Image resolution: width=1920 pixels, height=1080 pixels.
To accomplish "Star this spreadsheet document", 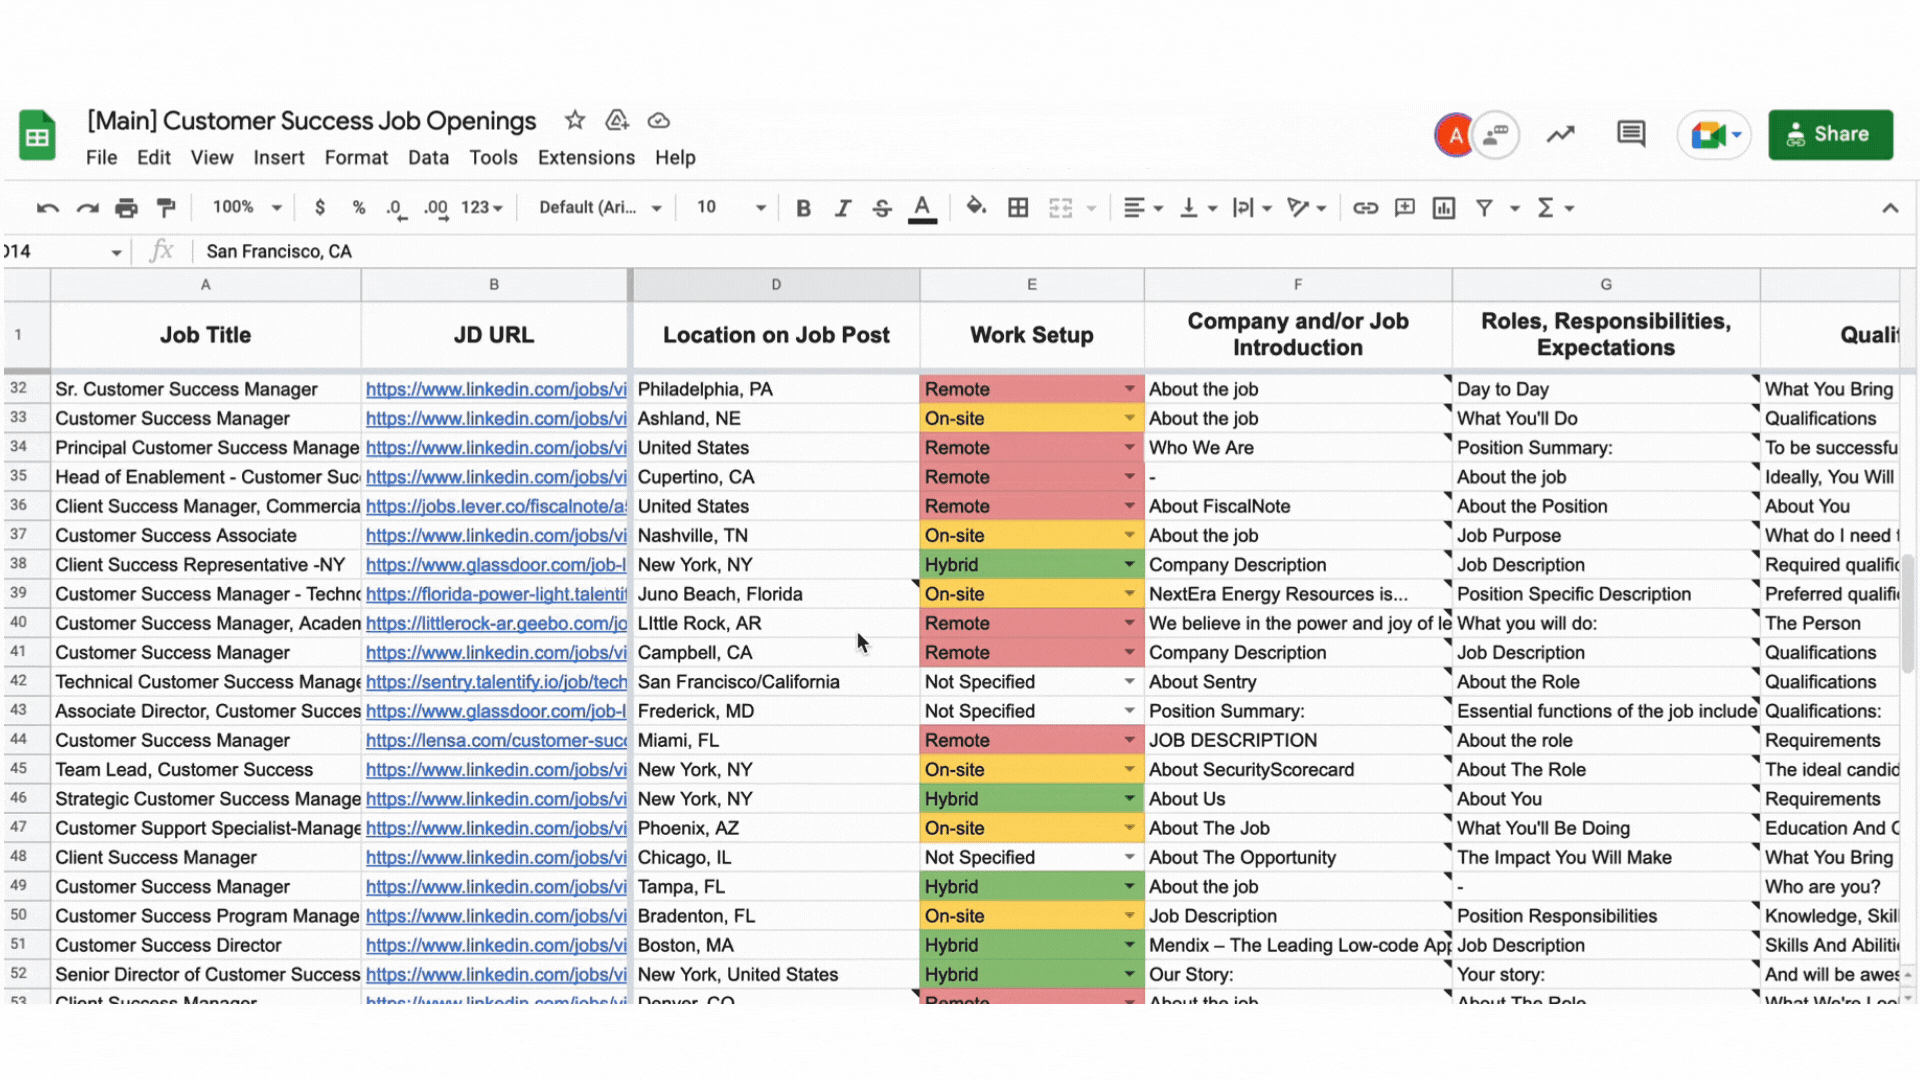I will 574,121.
